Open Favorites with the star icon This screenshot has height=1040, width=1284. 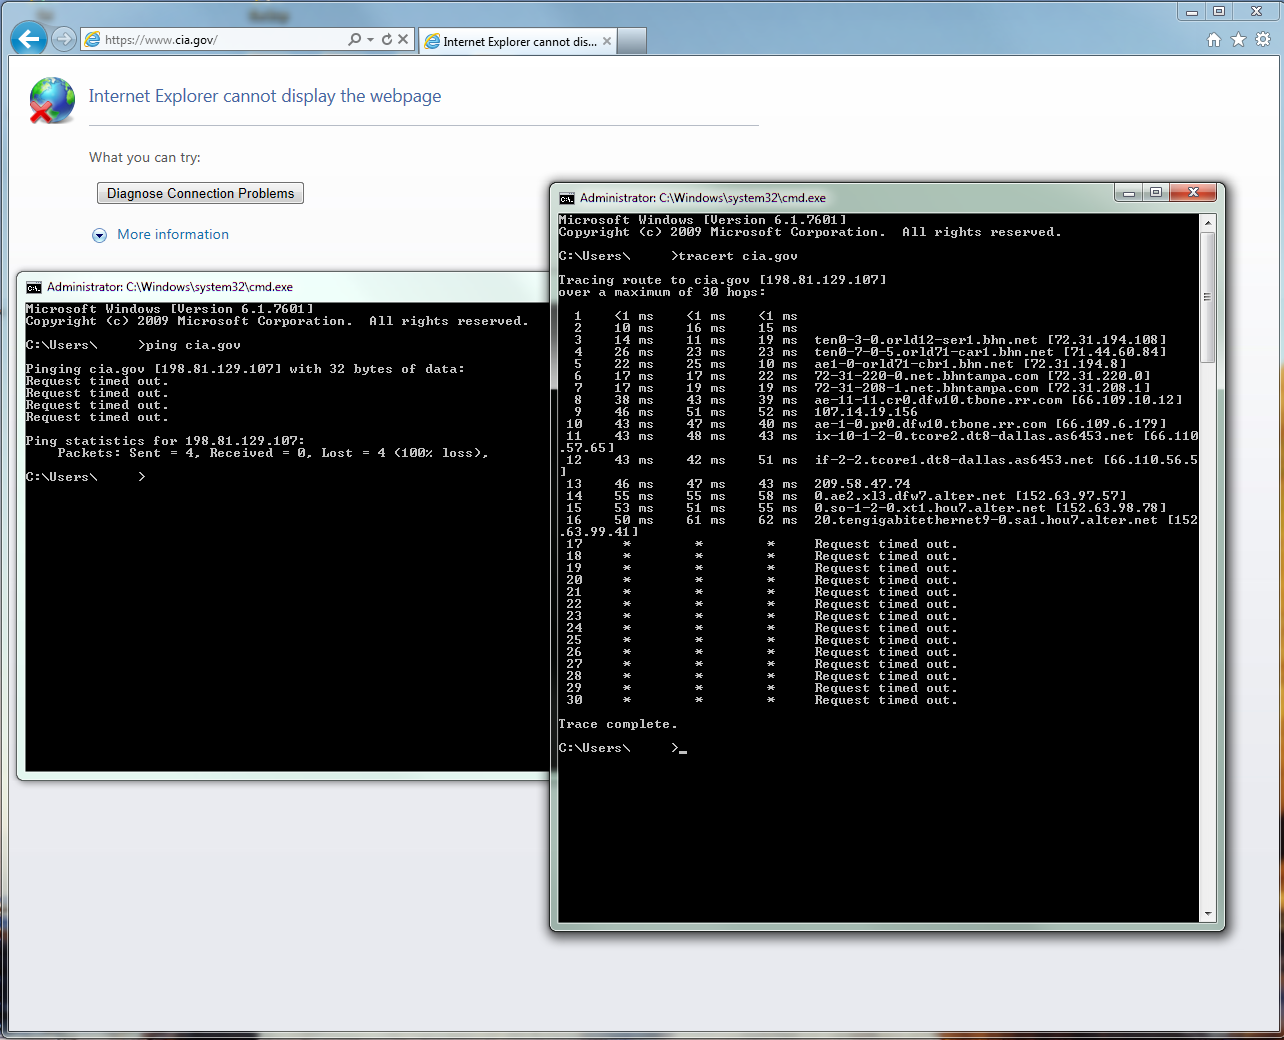(1239, 40)
